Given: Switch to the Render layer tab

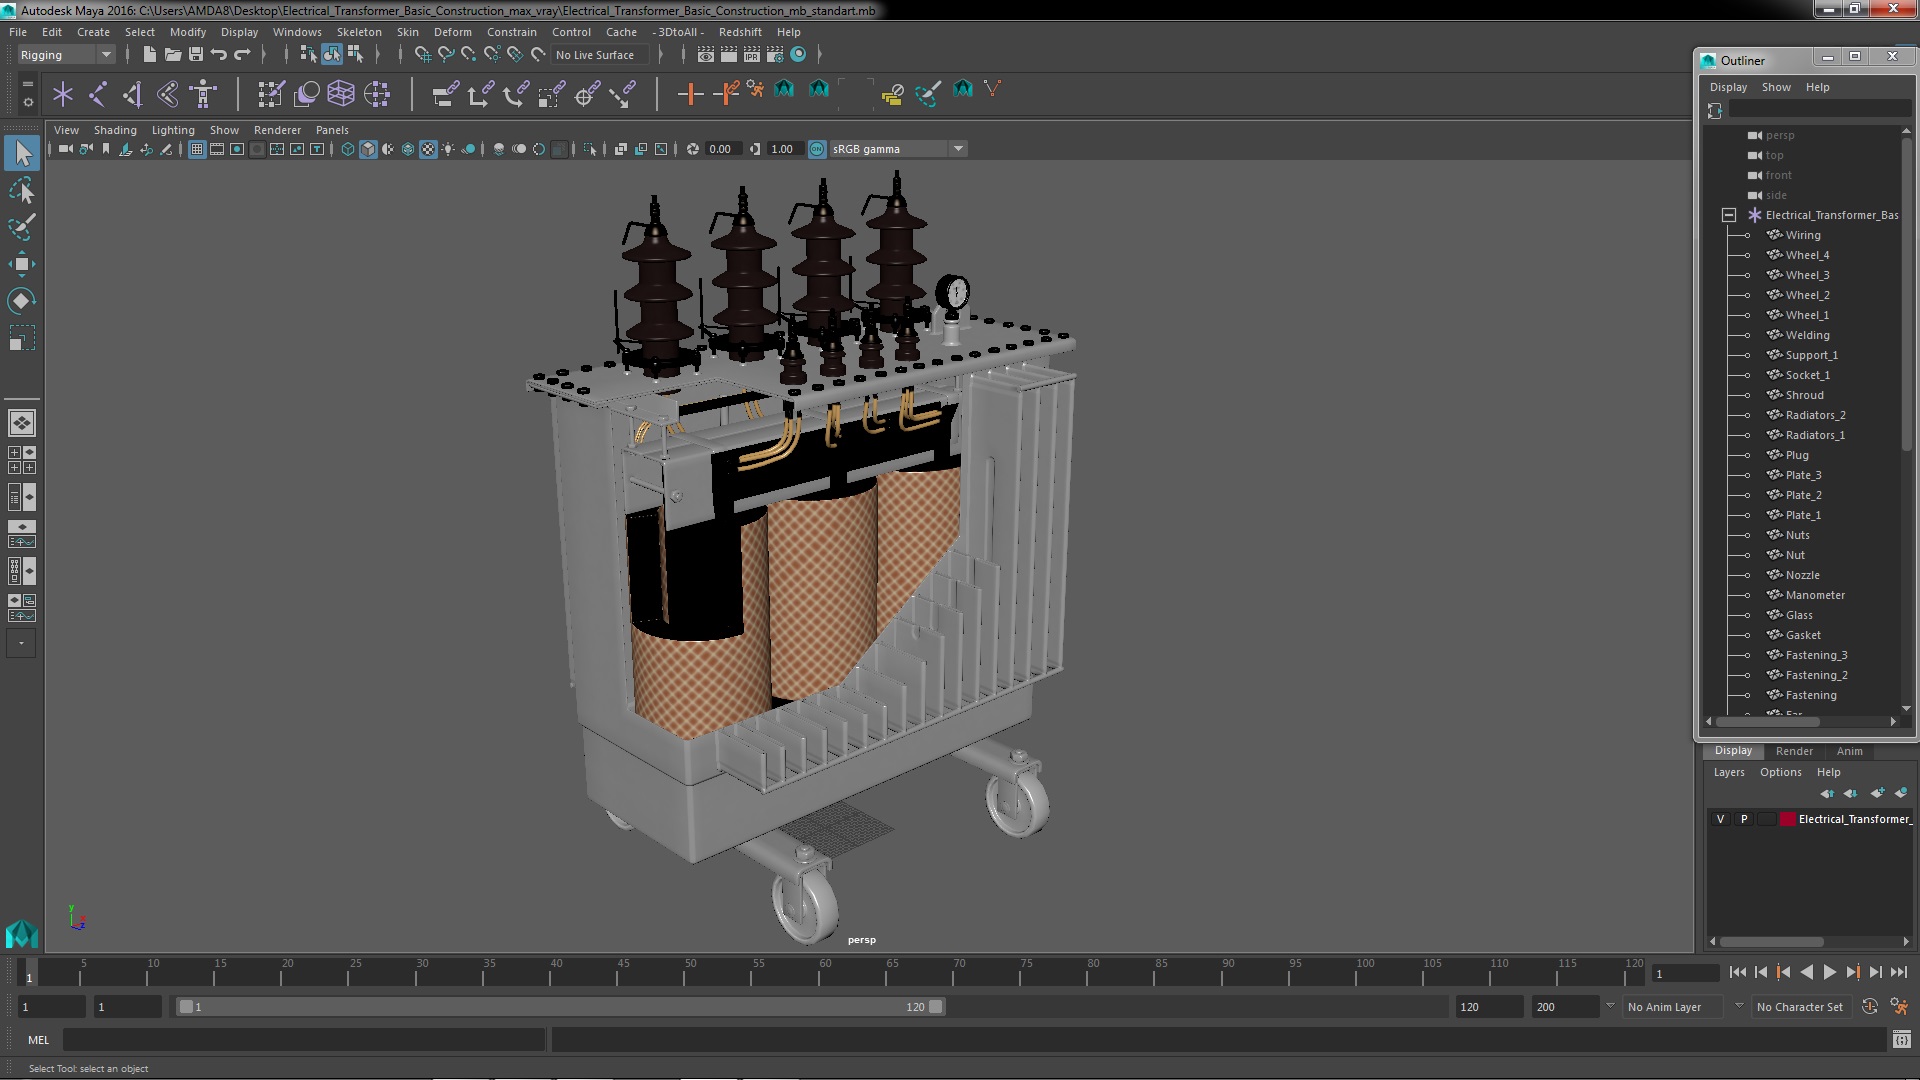Looking at the screenshot, I should [x=1793, y=751].
